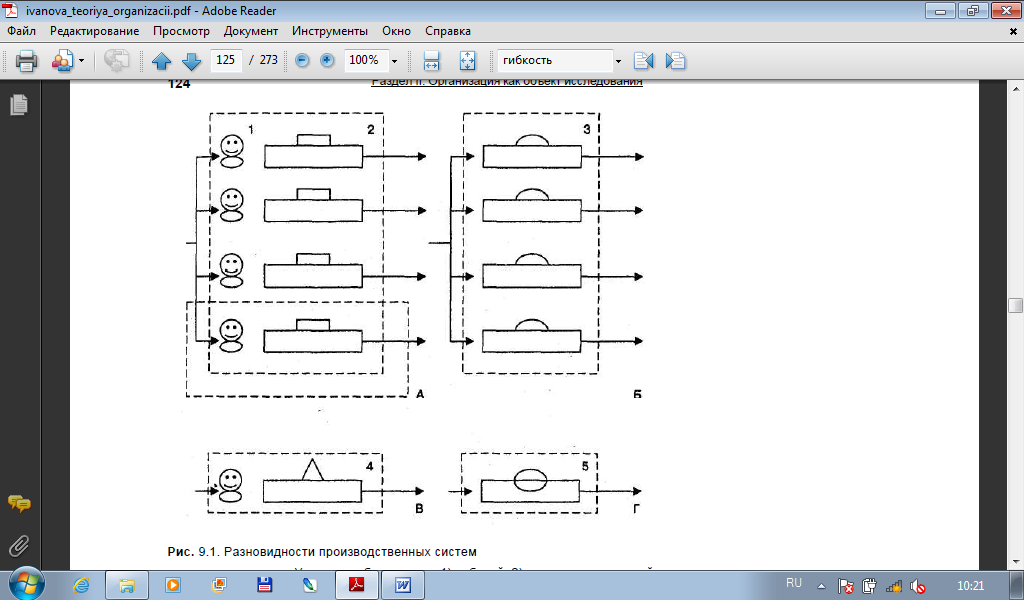Open the Справка menu

448,31
